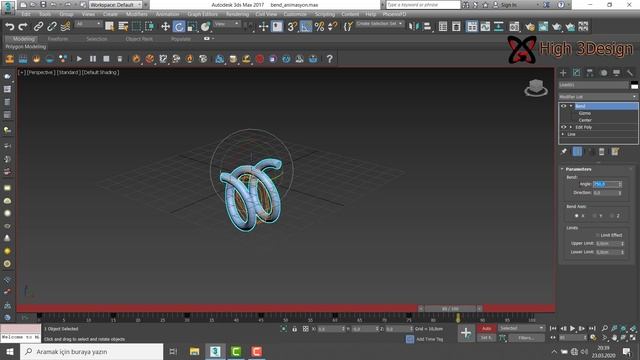Open the Rendering menu
640x360 pixels.
coord(237,14)
